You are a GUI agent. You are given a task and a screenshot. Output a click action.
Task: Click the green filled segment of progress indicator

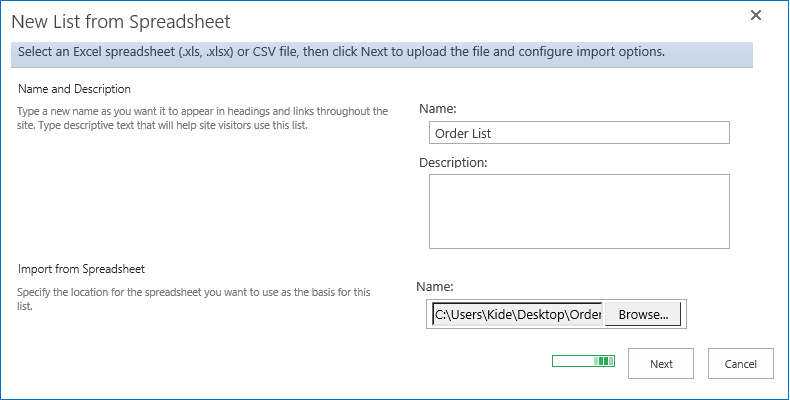[x=604, y=361]
